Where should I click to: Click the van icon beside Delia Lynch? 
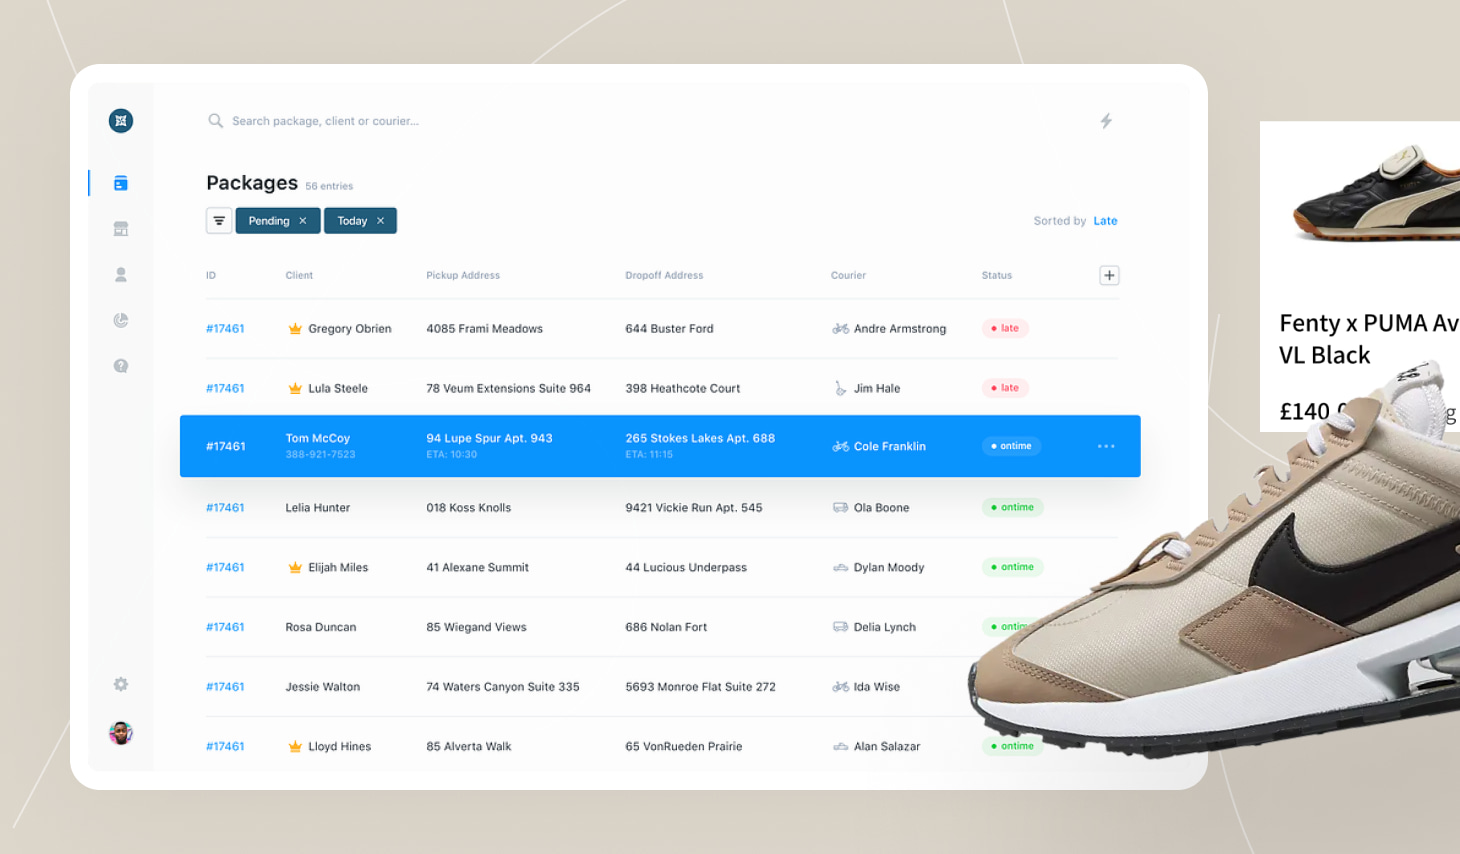point(841,627)
